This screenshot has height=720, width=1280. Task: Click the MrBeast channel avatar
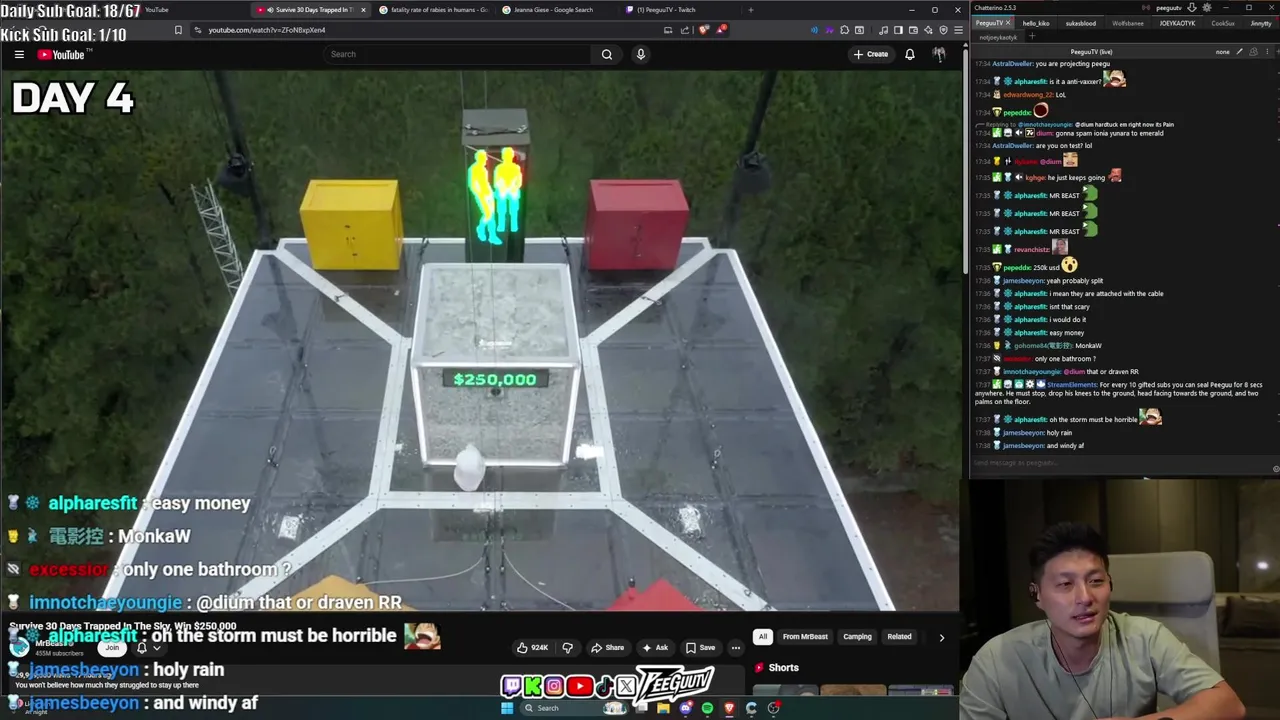click(x=20, y=646)
